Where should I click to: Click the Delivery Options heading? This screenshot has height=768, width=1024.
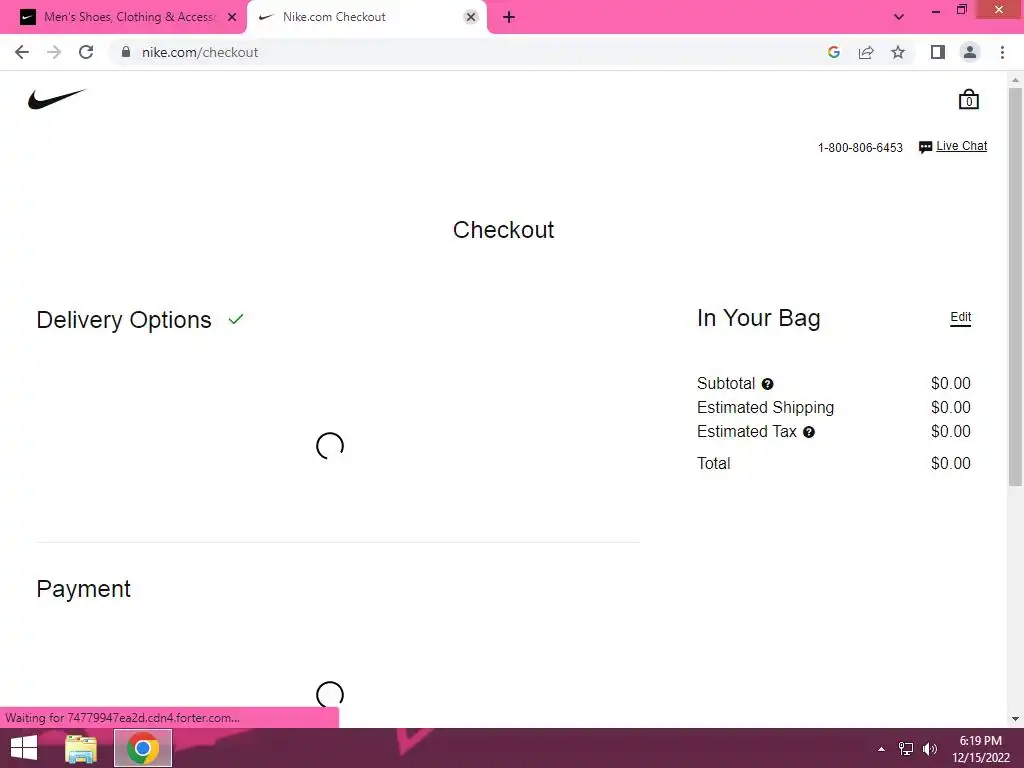point(124,320)
